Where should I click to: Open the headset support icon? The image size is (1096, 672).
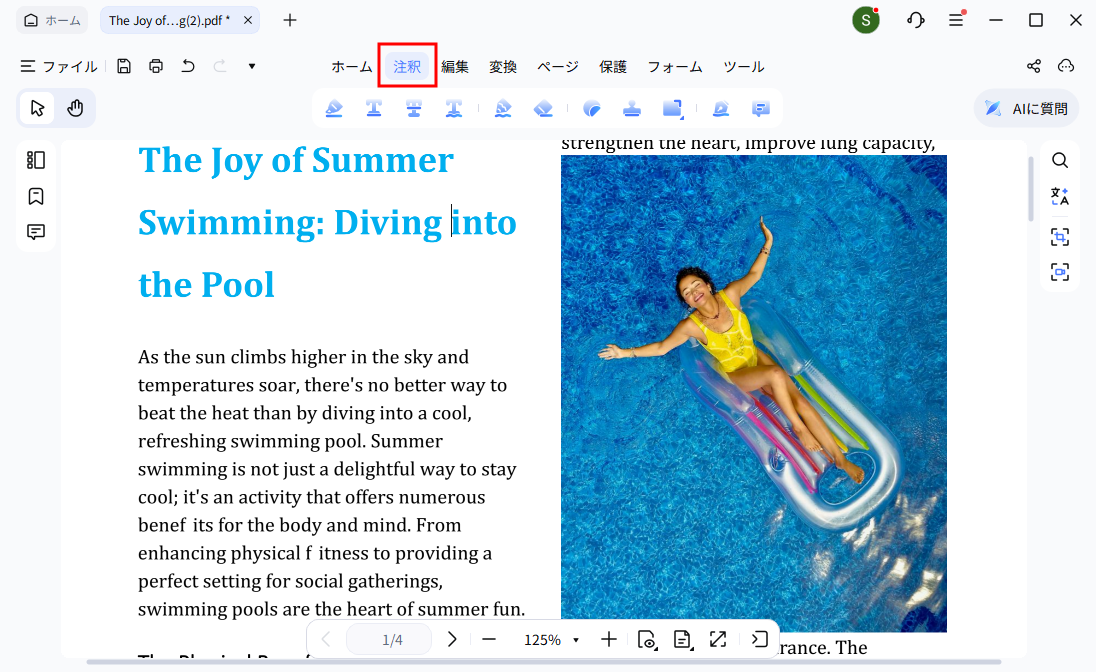pos(916,20)
